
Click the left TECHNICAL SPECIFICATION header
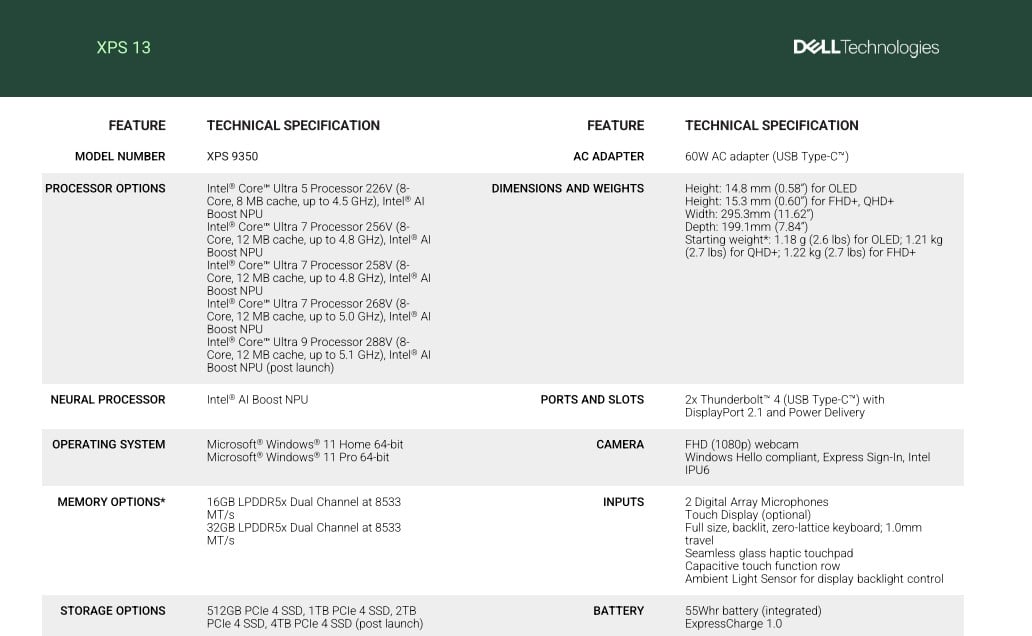click(294, 125)
